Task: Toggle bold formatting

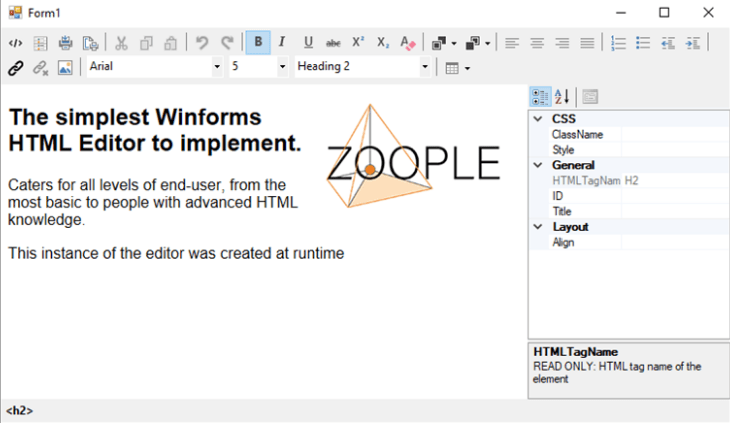Action: [x=258, y=42]
